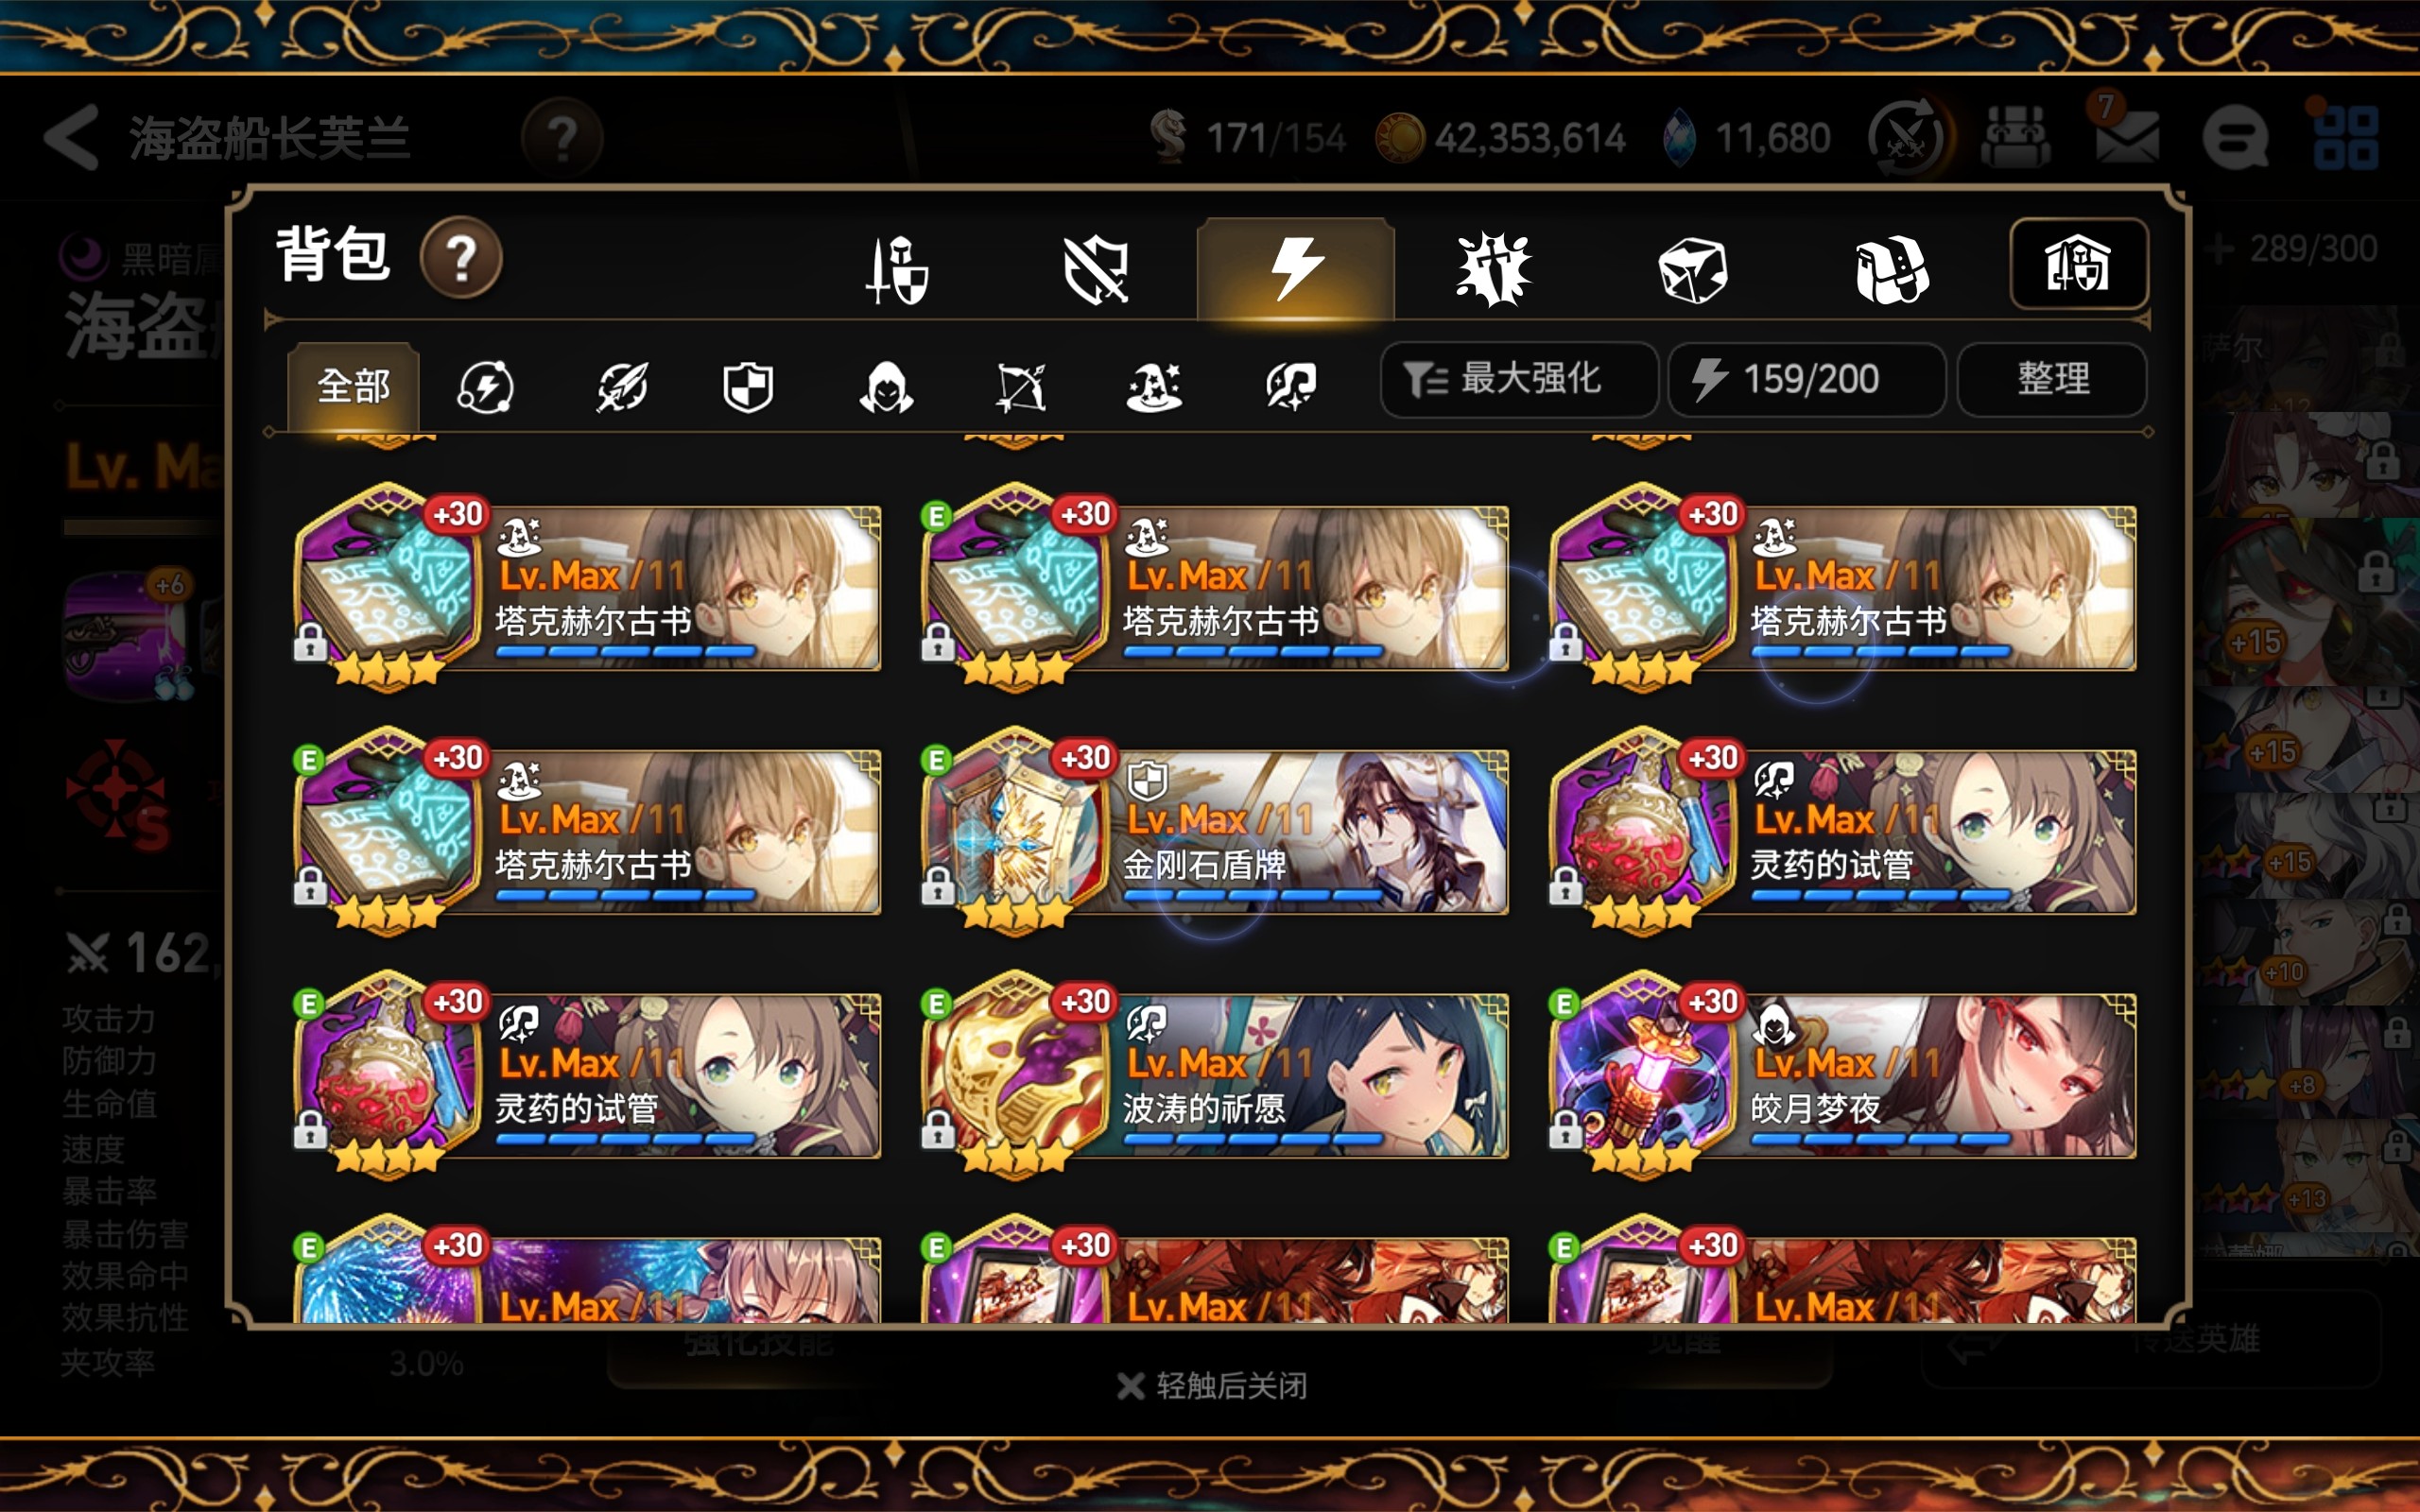The height and width of the screenshot is (1512, 2420).
Task: Open the starburst exclusive equipment category
Action: (x=1493, y=268)
